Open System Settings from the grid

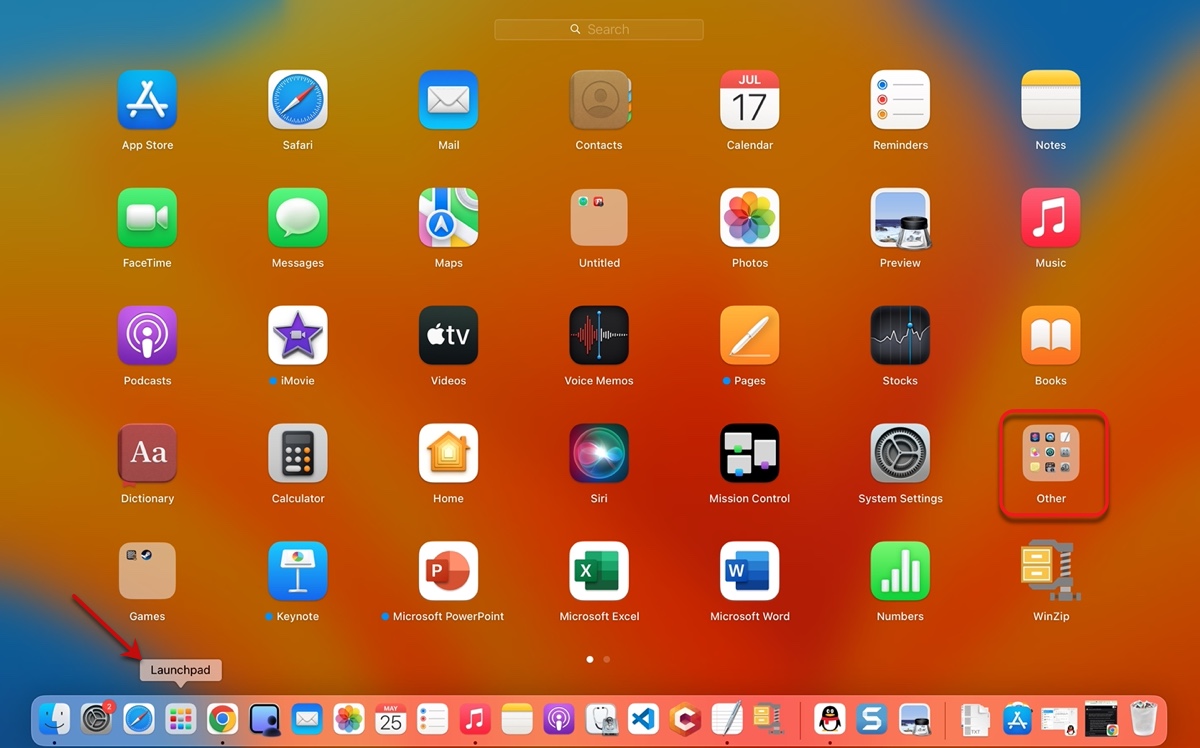point(900,454)
